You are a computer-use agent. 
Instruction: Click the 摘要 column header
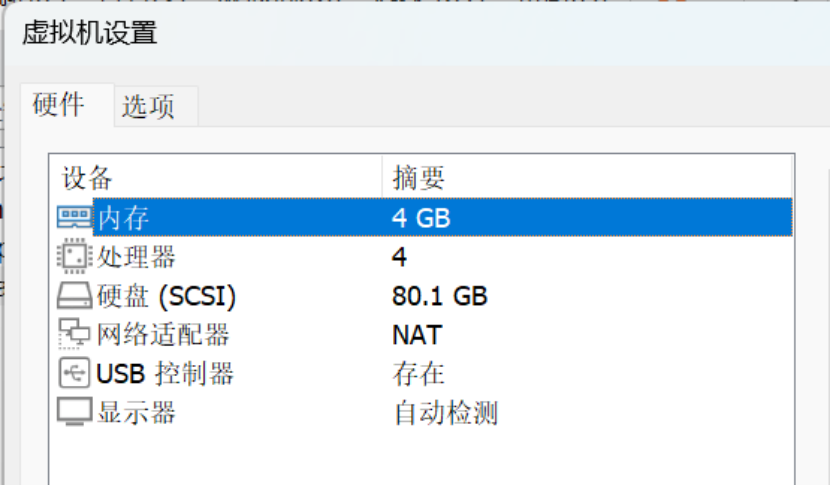coord(418,178)
